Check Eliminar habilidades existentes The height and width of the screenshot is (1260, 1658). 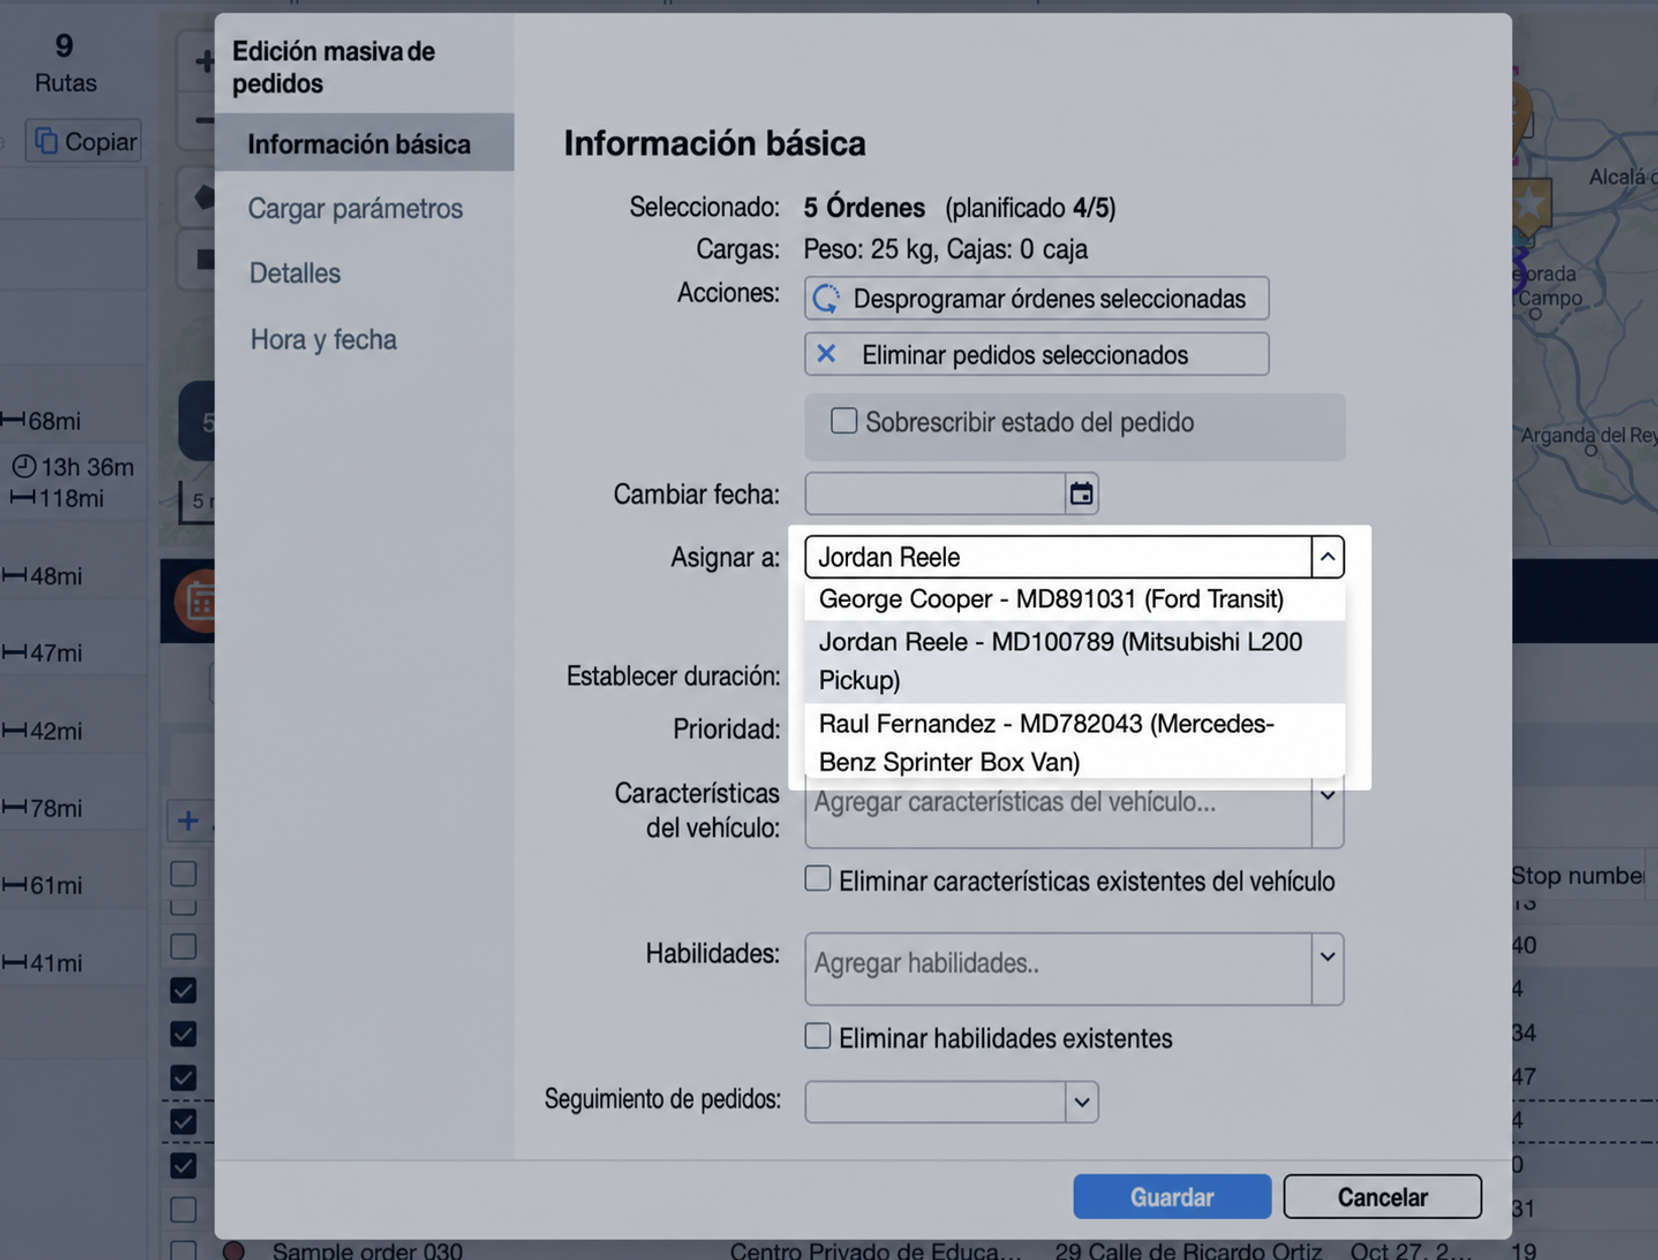click(x=818, y=1036)
